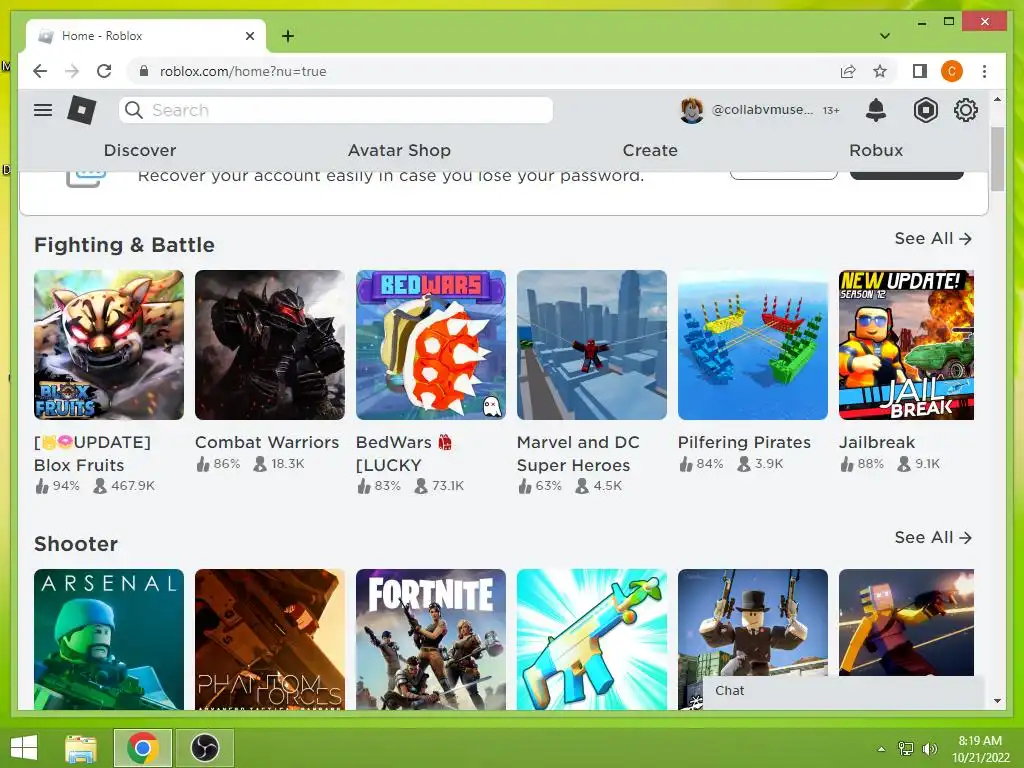Image resolution: width=1024 pixels, height=768 pixels.
Task: Click the search magnifier icon
Action: [134, 110]
